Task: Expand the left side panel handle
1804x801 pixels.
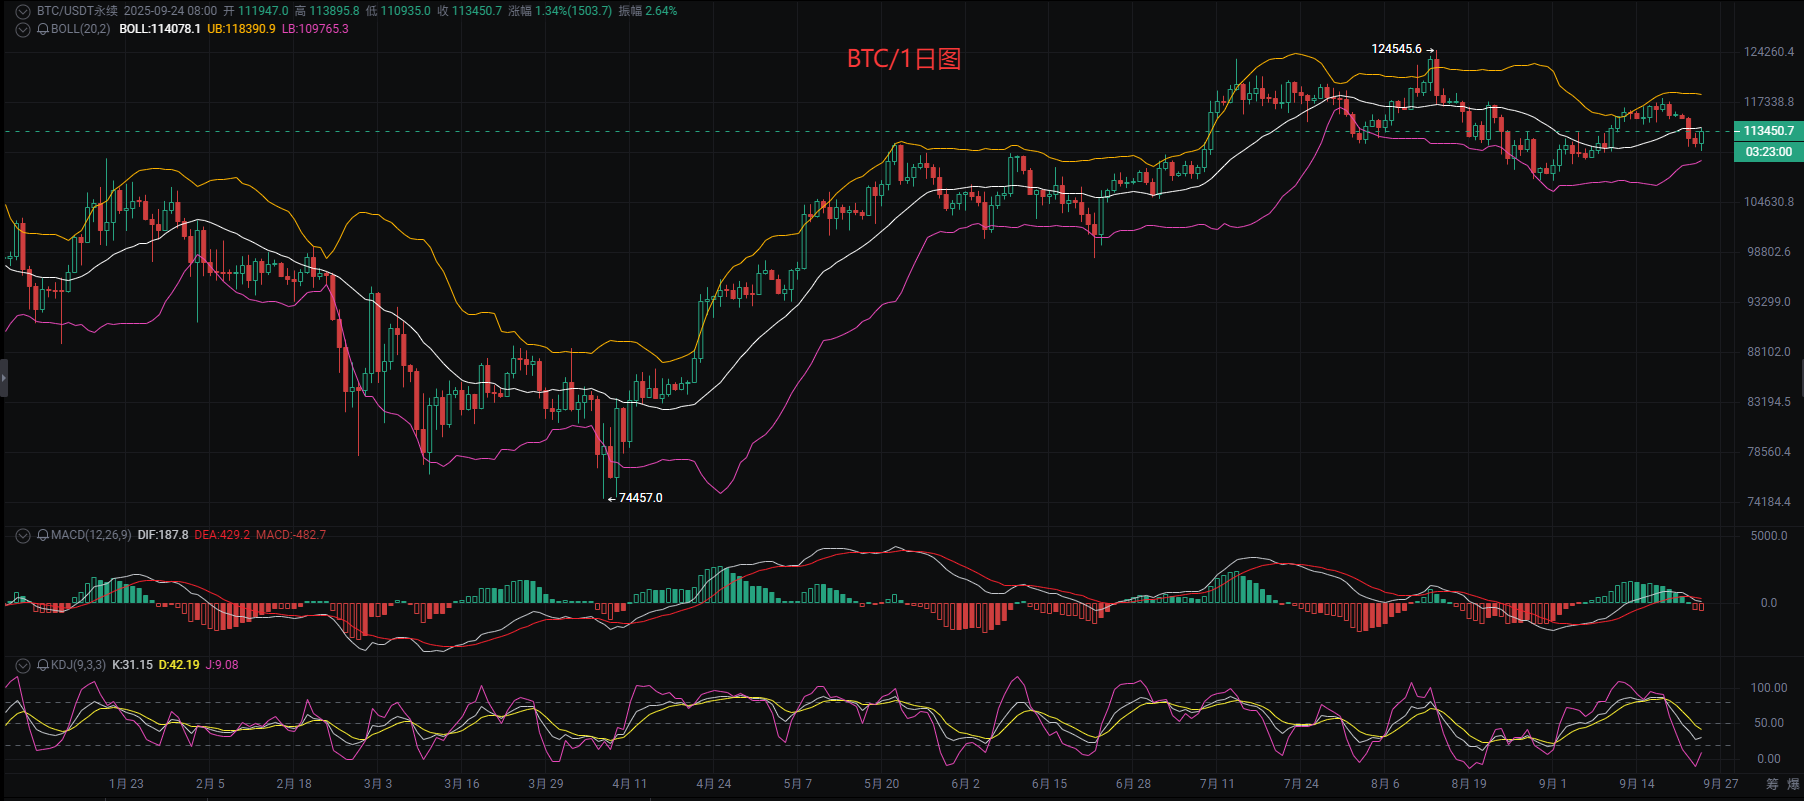Action: pos(4,378)
